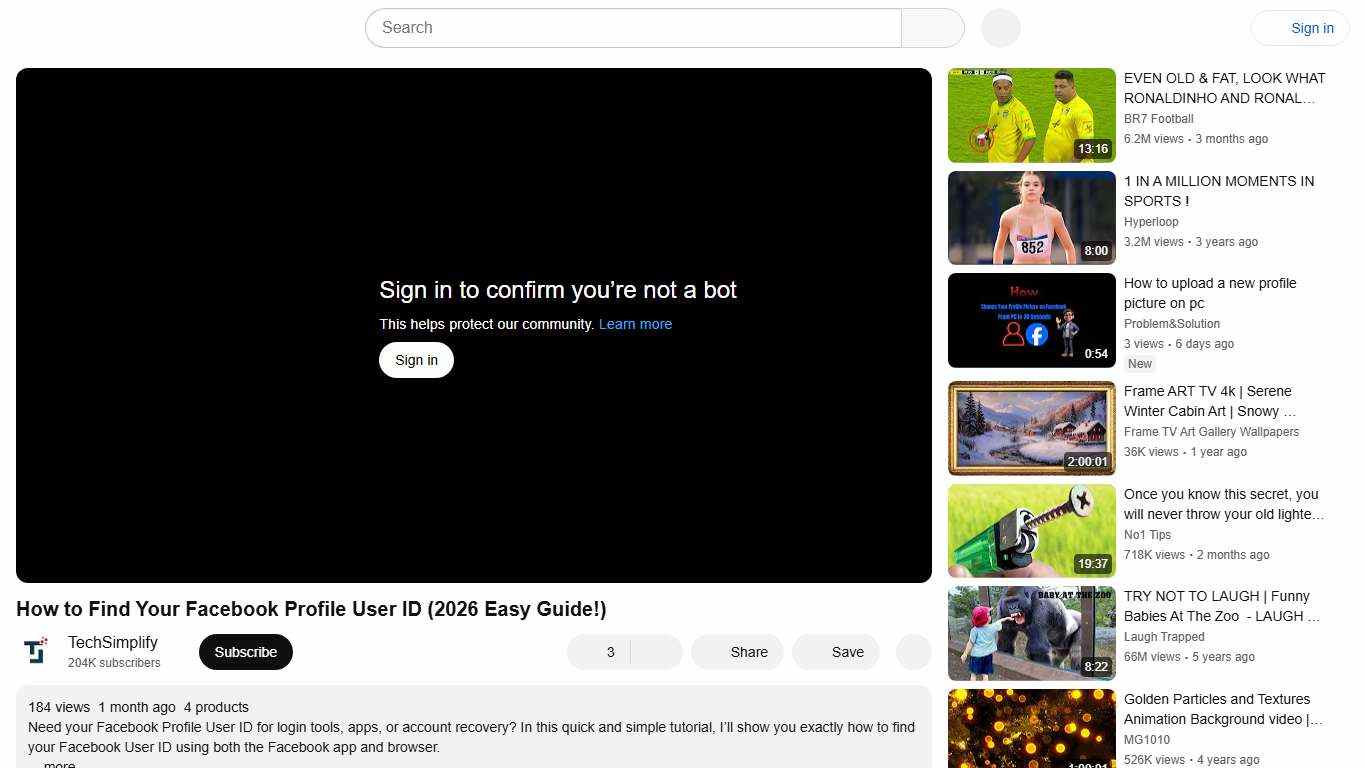The width and height of the screenshot is (1366, 768).
Task: Open "How to upload a new profile picture on pc"
Action: click(x=1031, y=320)
